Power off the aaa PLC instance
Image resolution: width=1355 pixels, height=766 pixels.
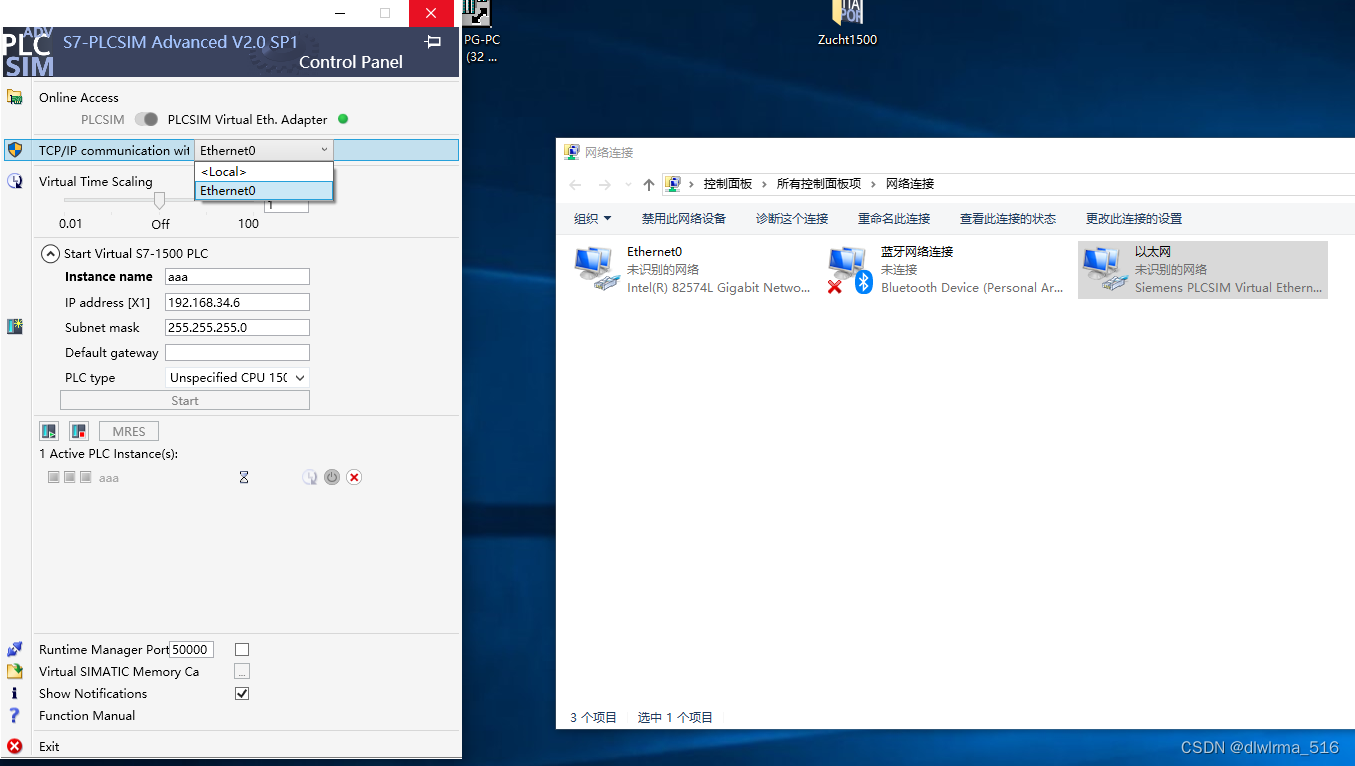[332, 477]
